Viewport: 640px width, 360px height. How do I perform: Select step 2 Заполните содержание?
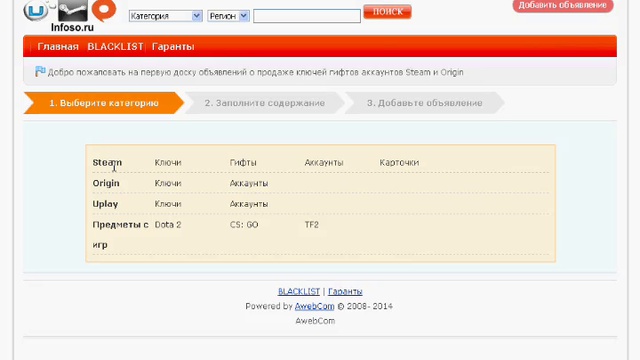tap(264, 103)
